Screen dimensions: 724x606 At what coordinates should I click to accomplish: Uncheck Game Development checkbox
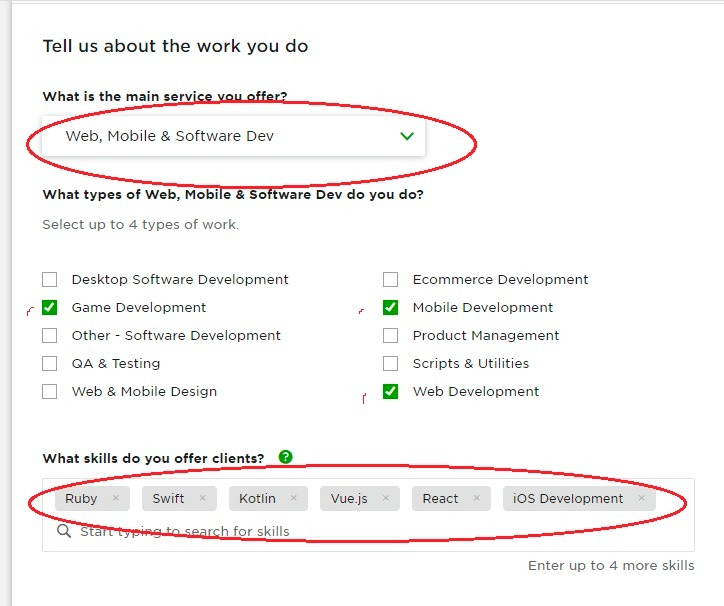50,308
